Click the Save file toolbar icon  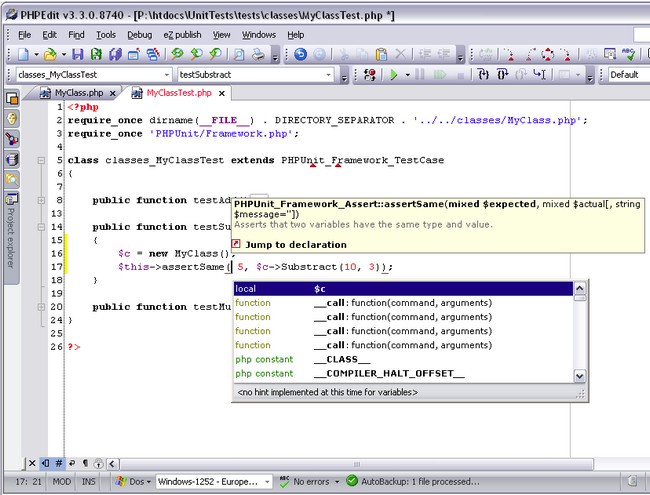pyautogui.click(x=76, y=54)
